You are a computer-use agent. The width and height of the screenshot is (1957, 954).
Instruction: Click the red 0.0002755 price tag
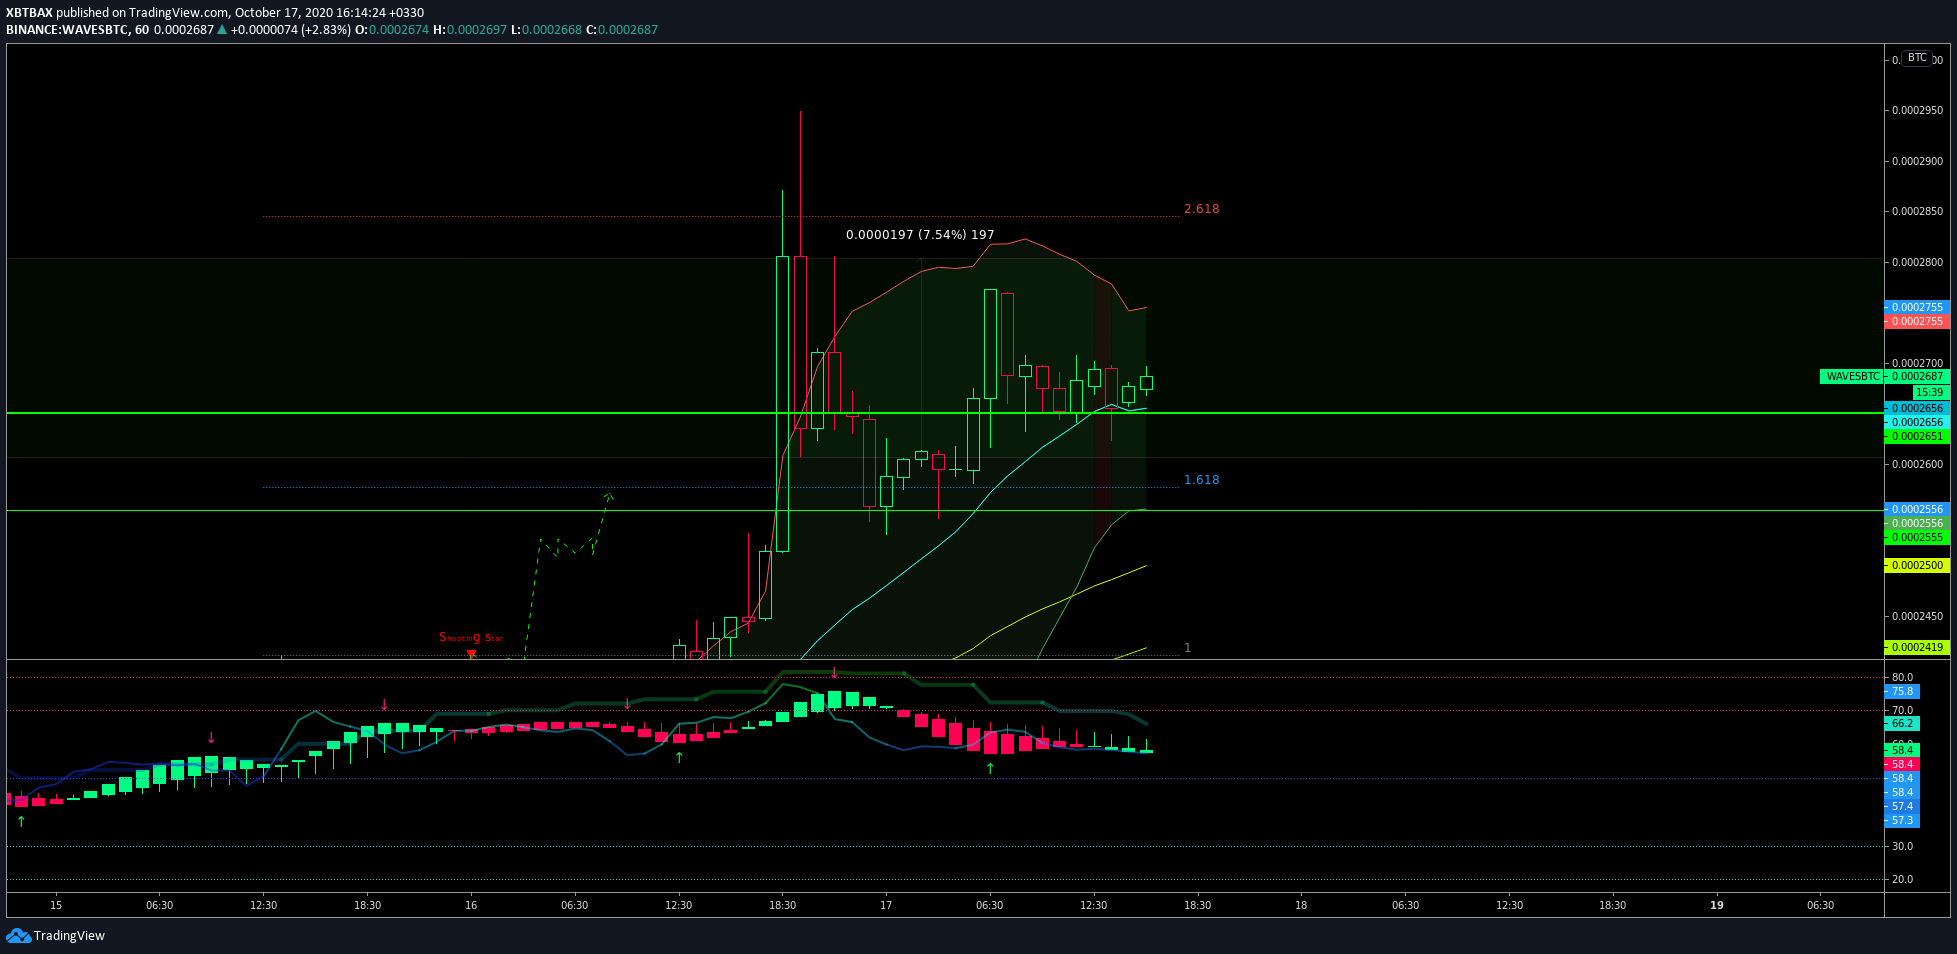(1917, 321)
